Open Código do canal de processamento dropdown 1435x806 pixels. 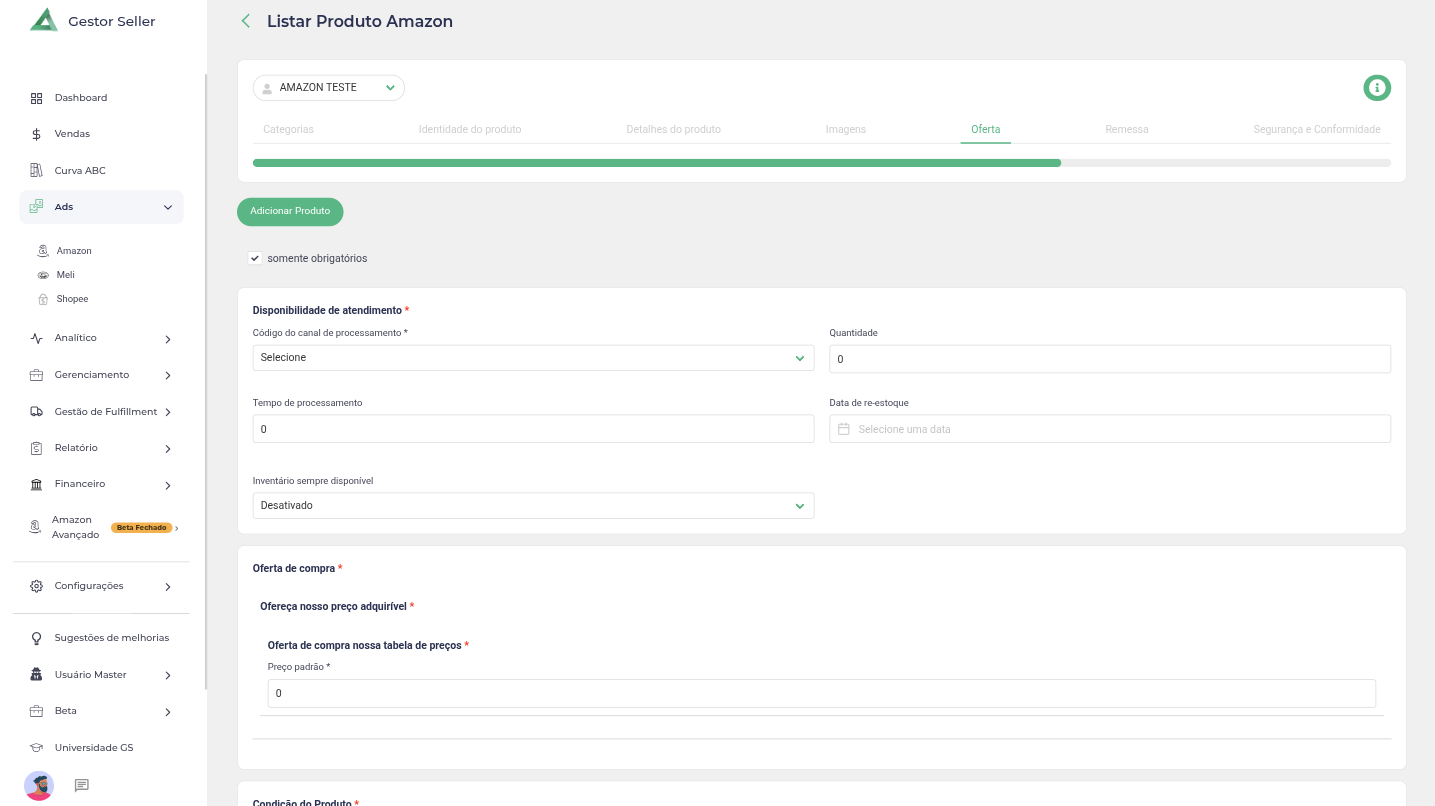point(533,358)
